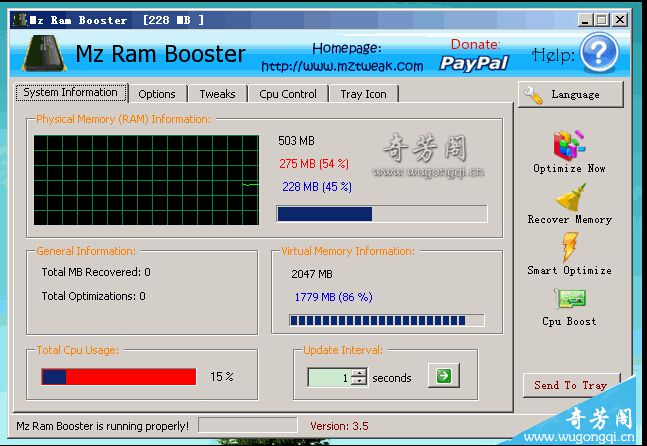Switch to the Options tab
Image resolution: width=647 pixels, height=446 pixels.
[157, 94]
